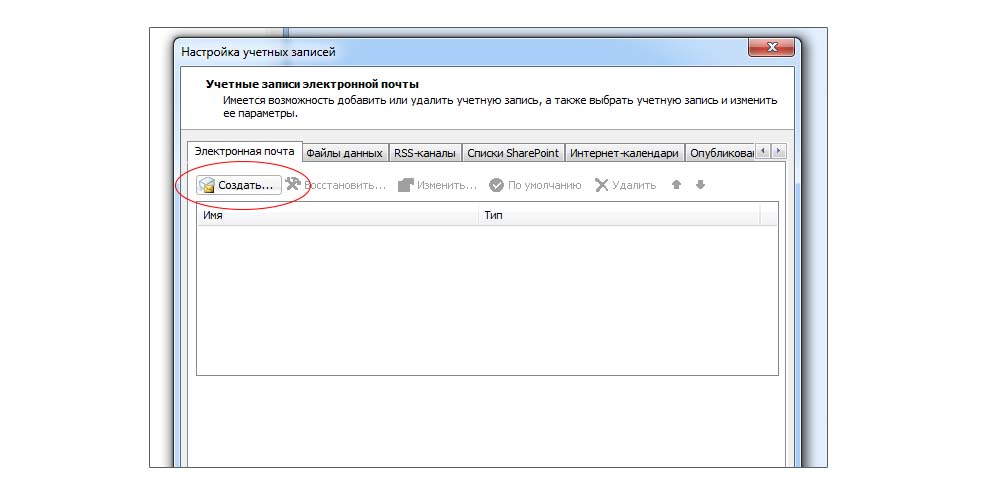Image resolution: width=997 pixels, height=500 pixels.
Task: Select the Электронная почта tab
Action: click(244, 152)
